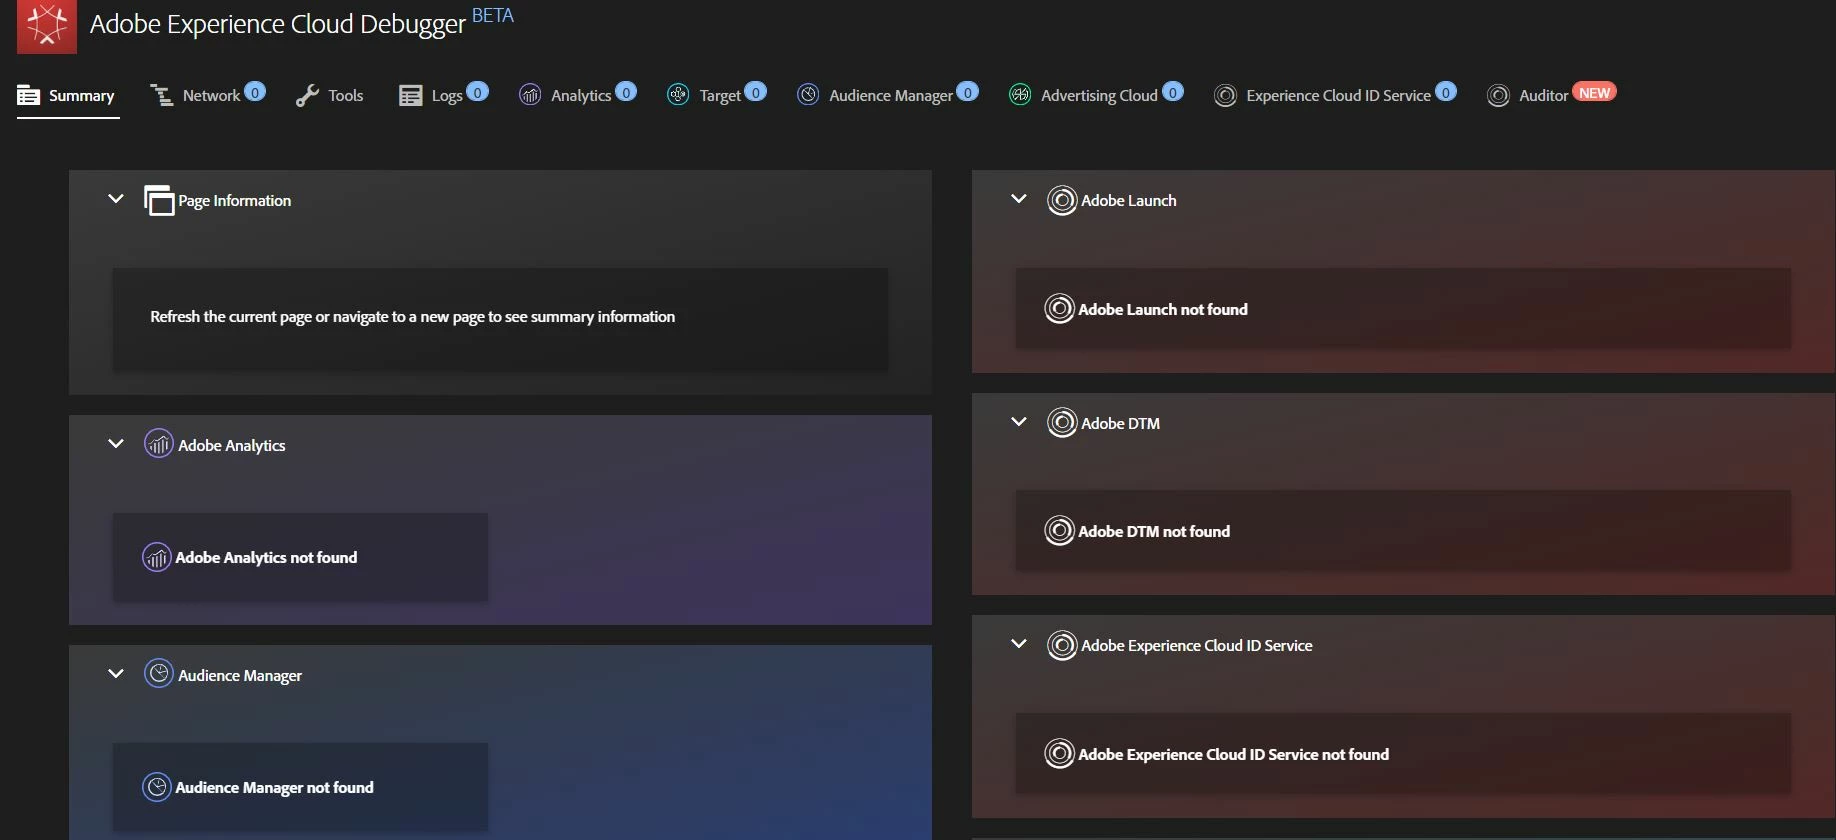This screenshot has height=840, width=1836.
Task: Collapse the Adobe Analytics panel
Action: [x=116, y=444]
